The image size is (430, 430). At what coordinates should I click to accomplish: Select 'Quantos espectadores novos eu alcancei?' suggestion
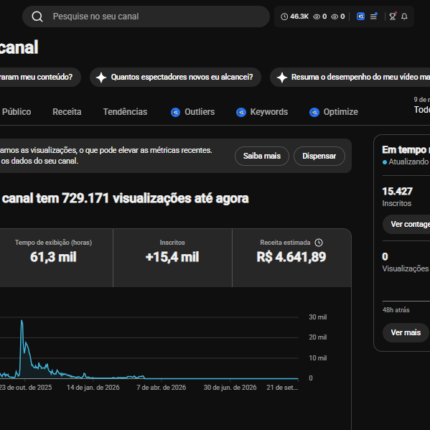point(175,77)
